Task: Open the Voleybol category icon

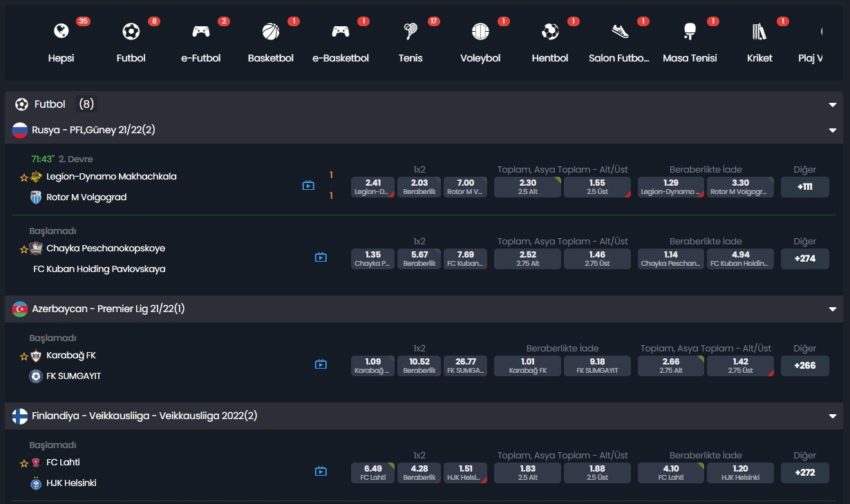Action: (x=480, y=32)
